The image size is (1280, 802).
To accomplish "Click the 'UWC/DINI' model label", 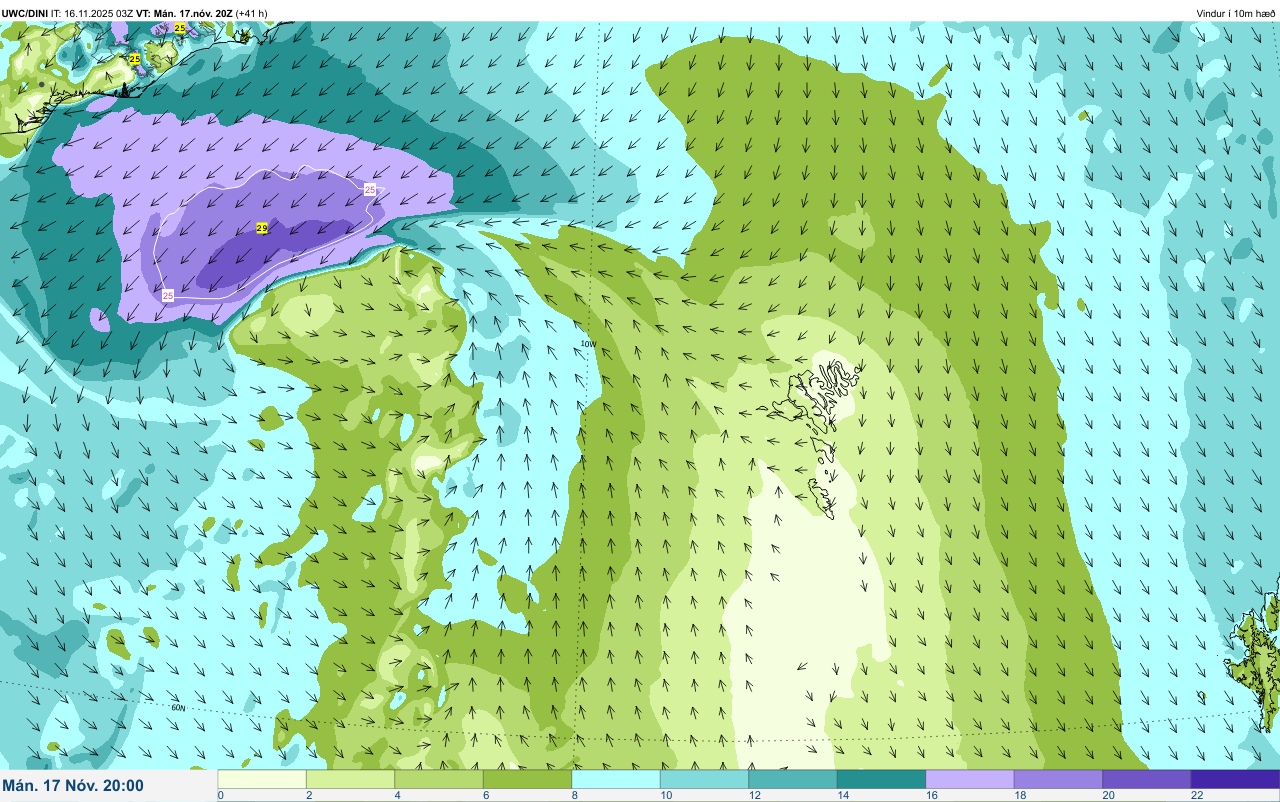I will pos(24,13).
